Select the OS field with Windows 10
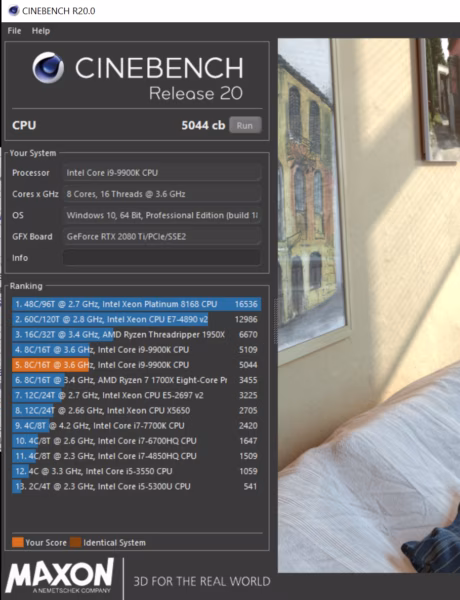The width and height of the screenshot is (460, 600). [x=162, y=215]
